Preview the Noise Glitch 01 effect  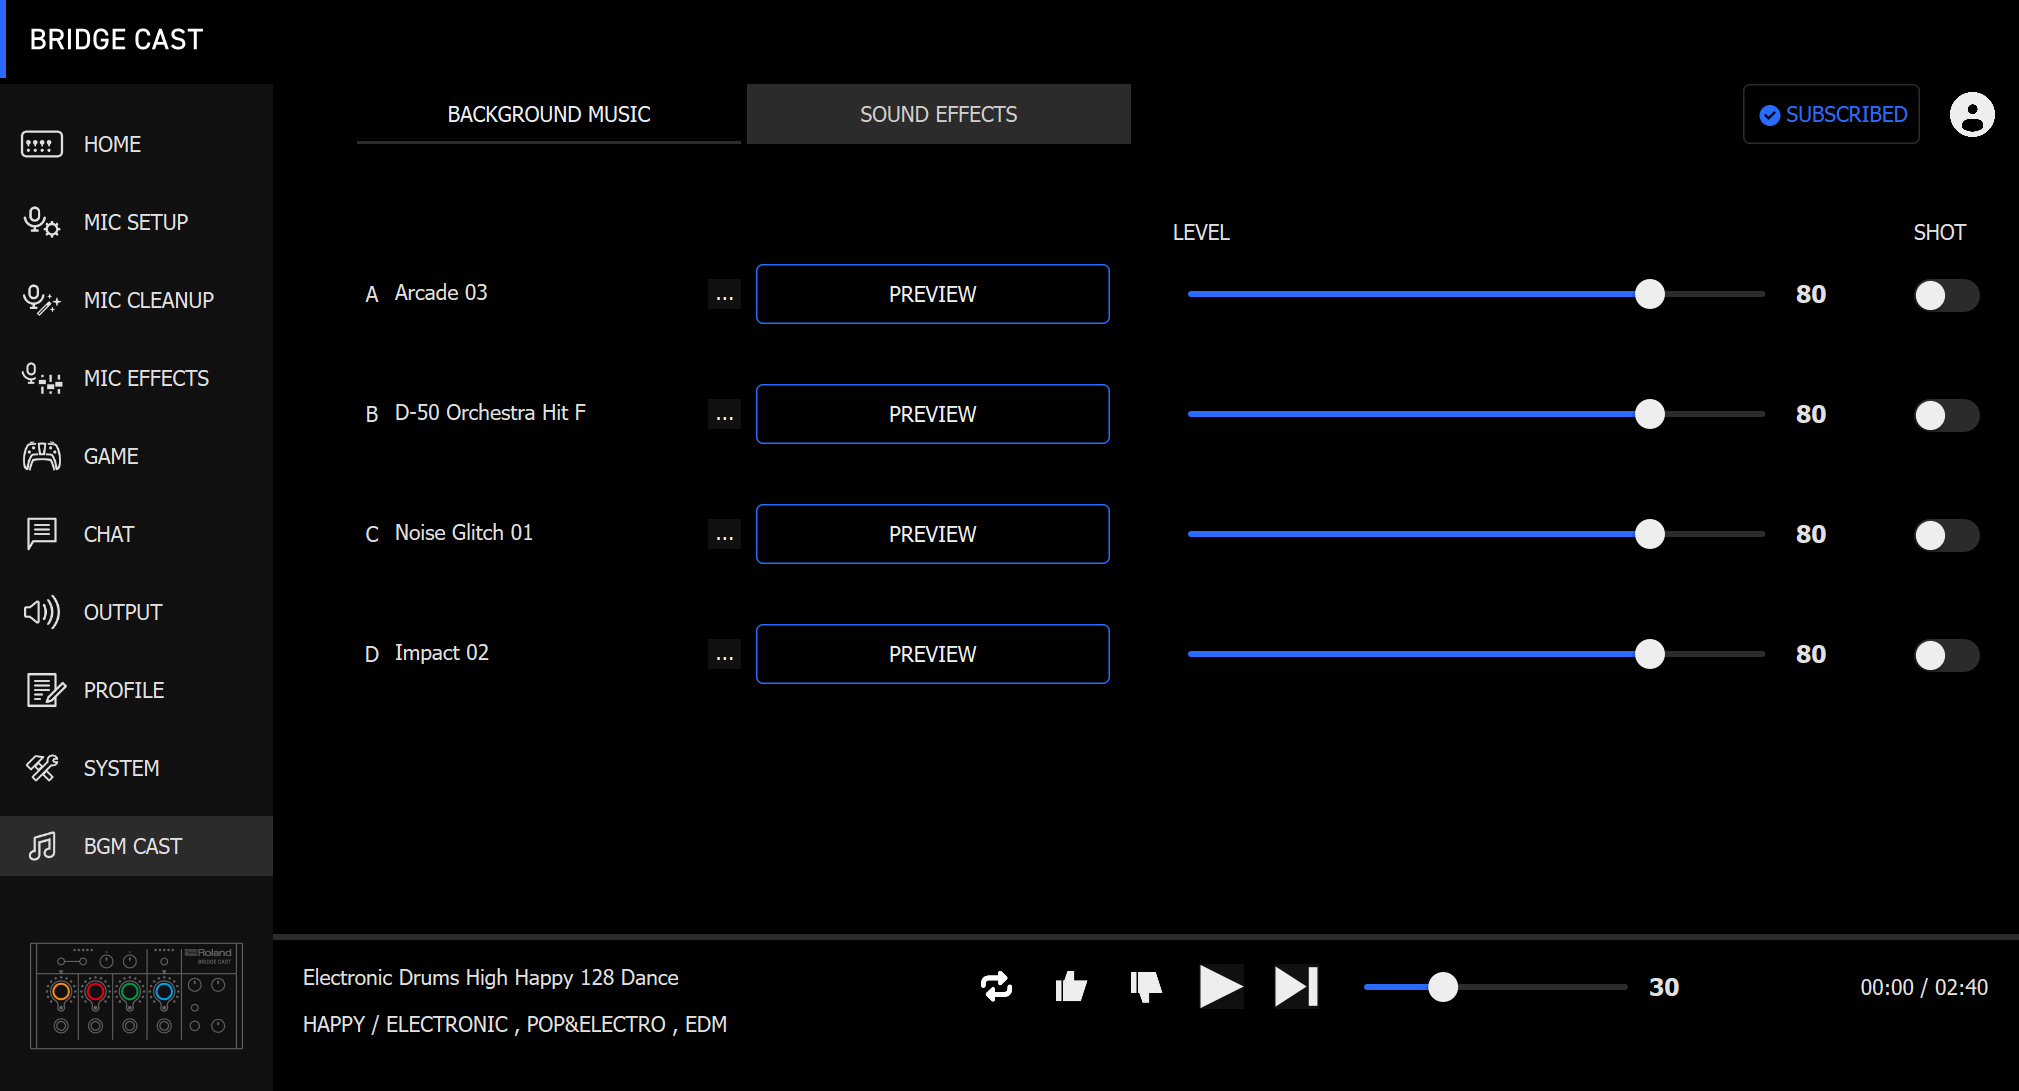[x=933, y=534]
